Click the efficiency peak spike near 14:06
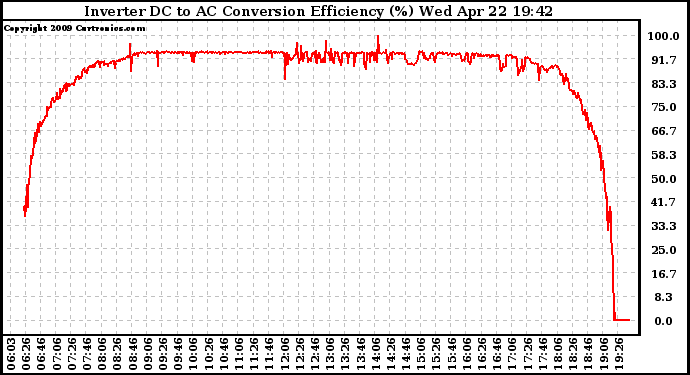 378,40
